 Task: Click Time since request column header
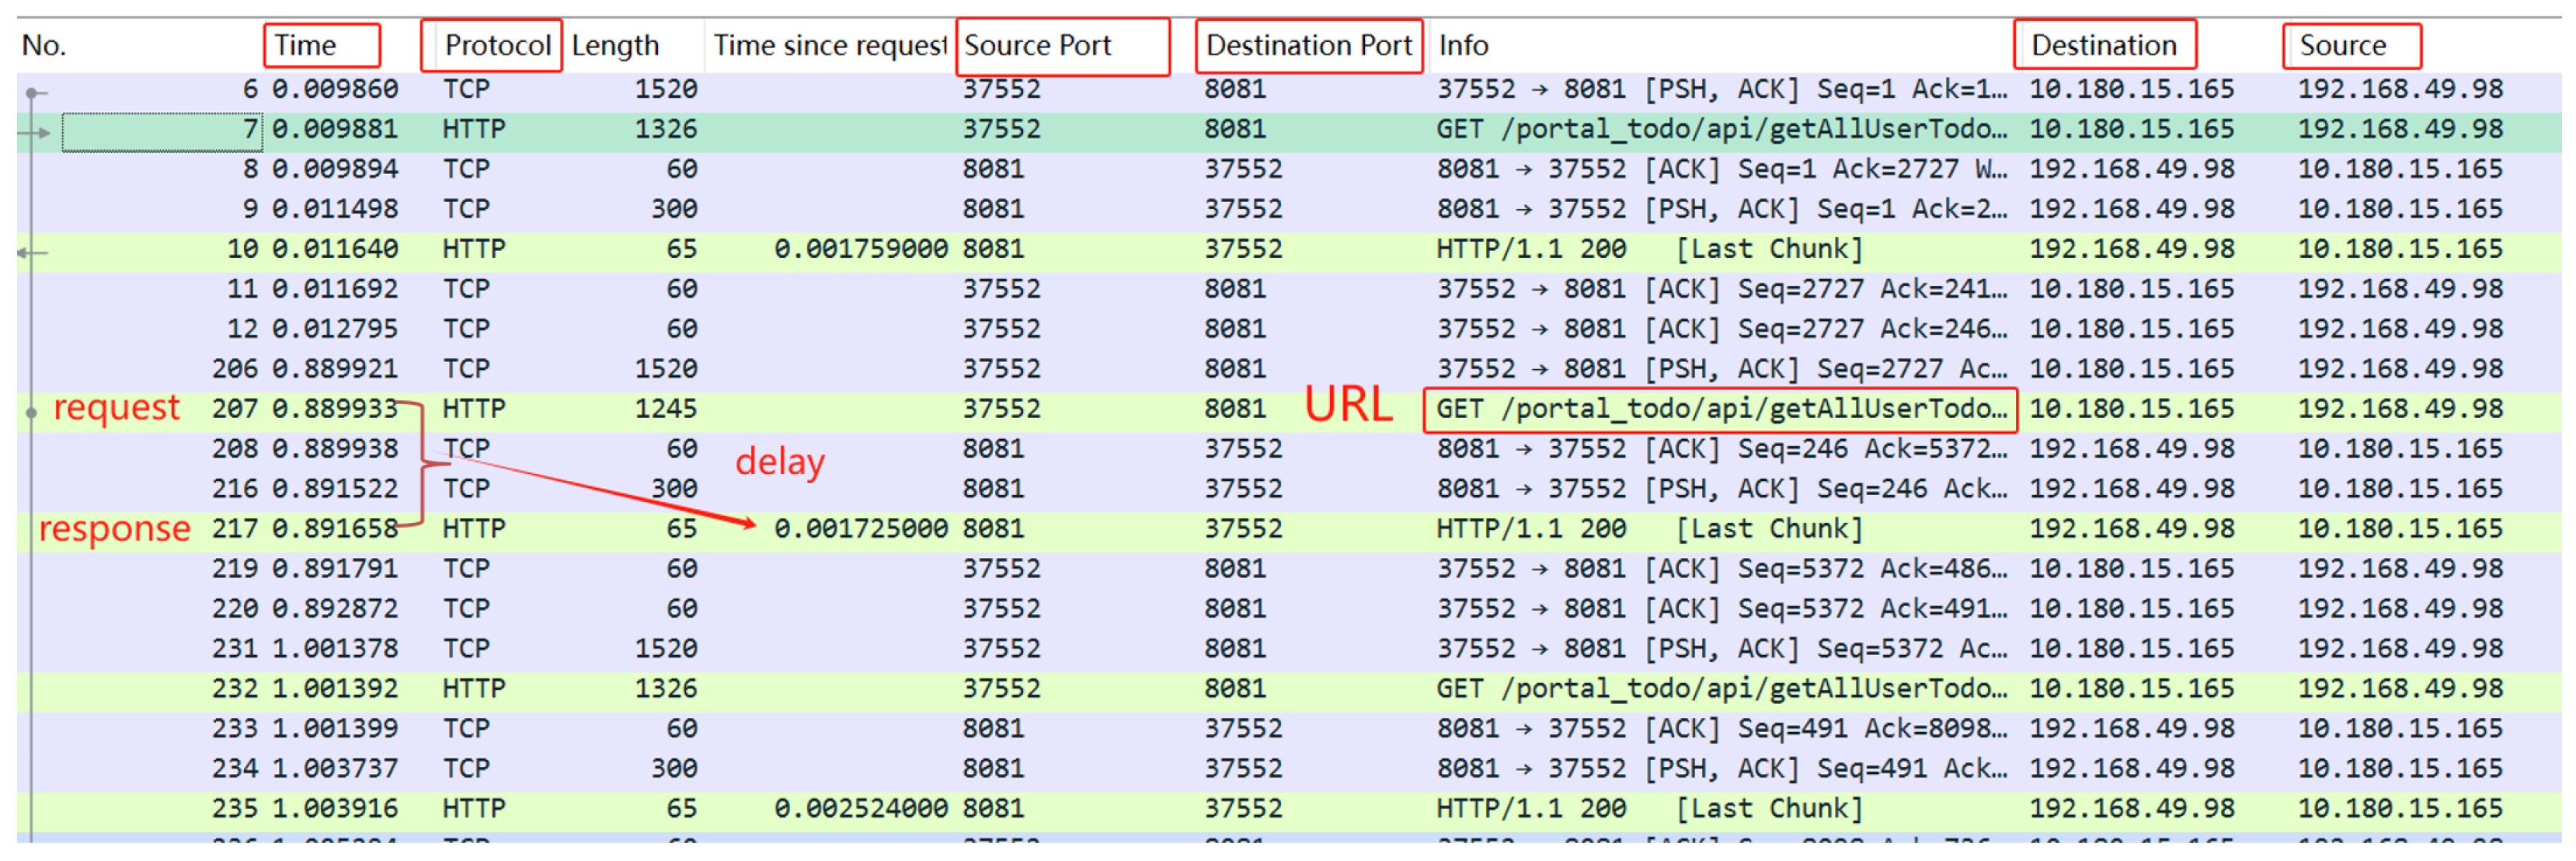(x=828, y=46)
